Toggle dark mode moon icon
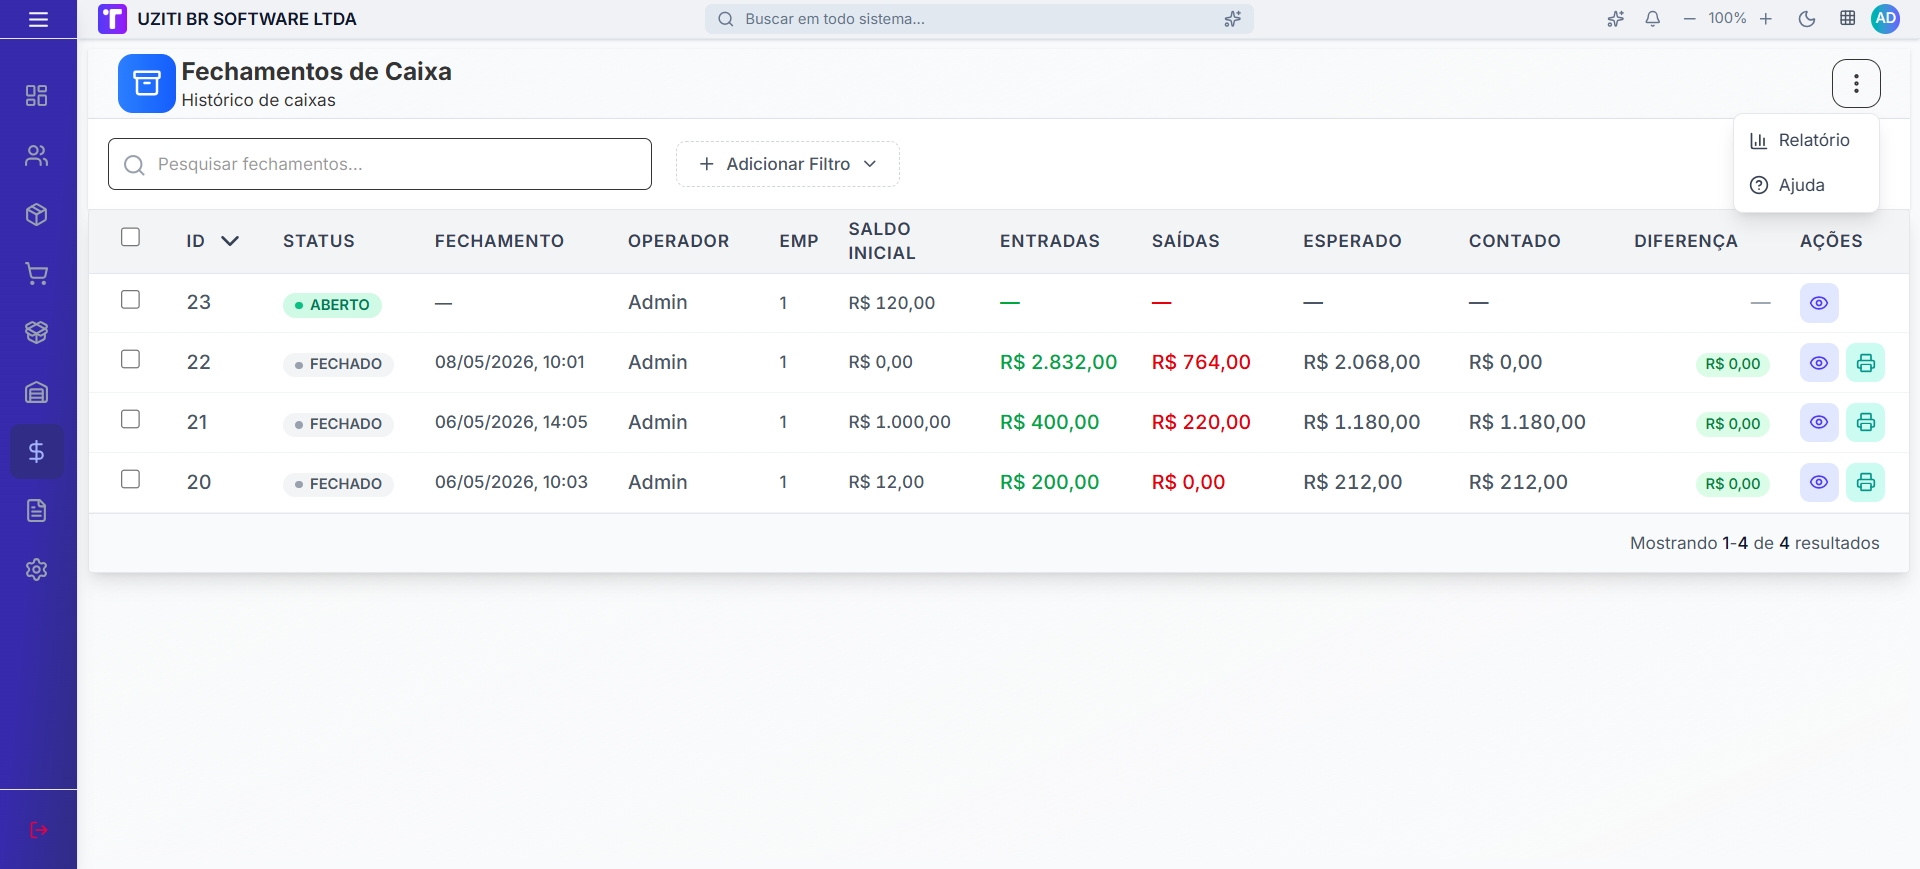The height and width of the screenshot is (869, 1920). tap(1807, 19)
